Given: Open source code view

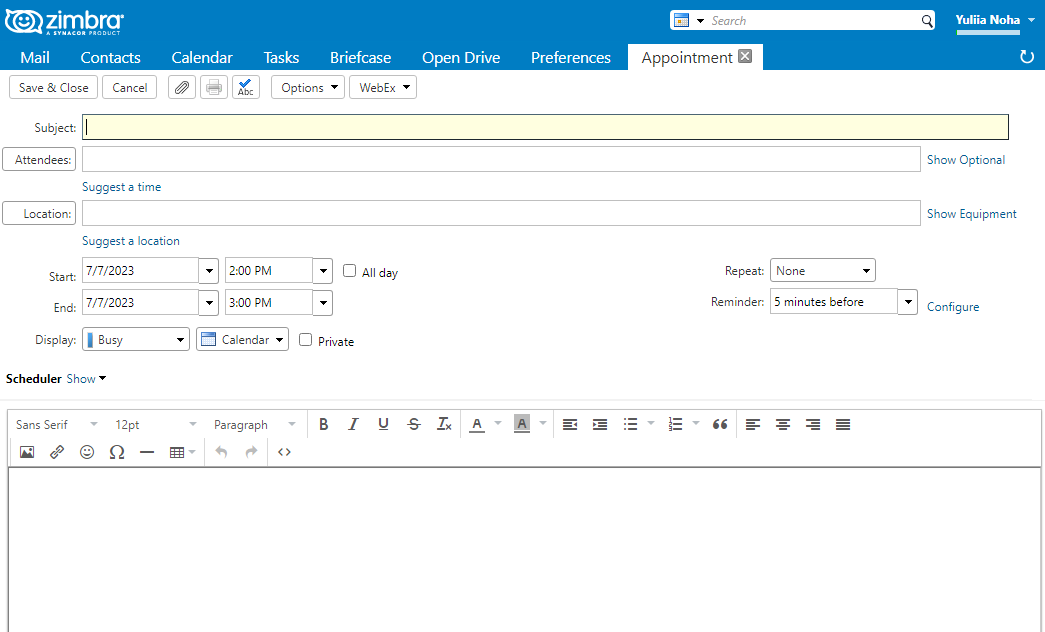Looking at the screenshot, I should (285, 452).
